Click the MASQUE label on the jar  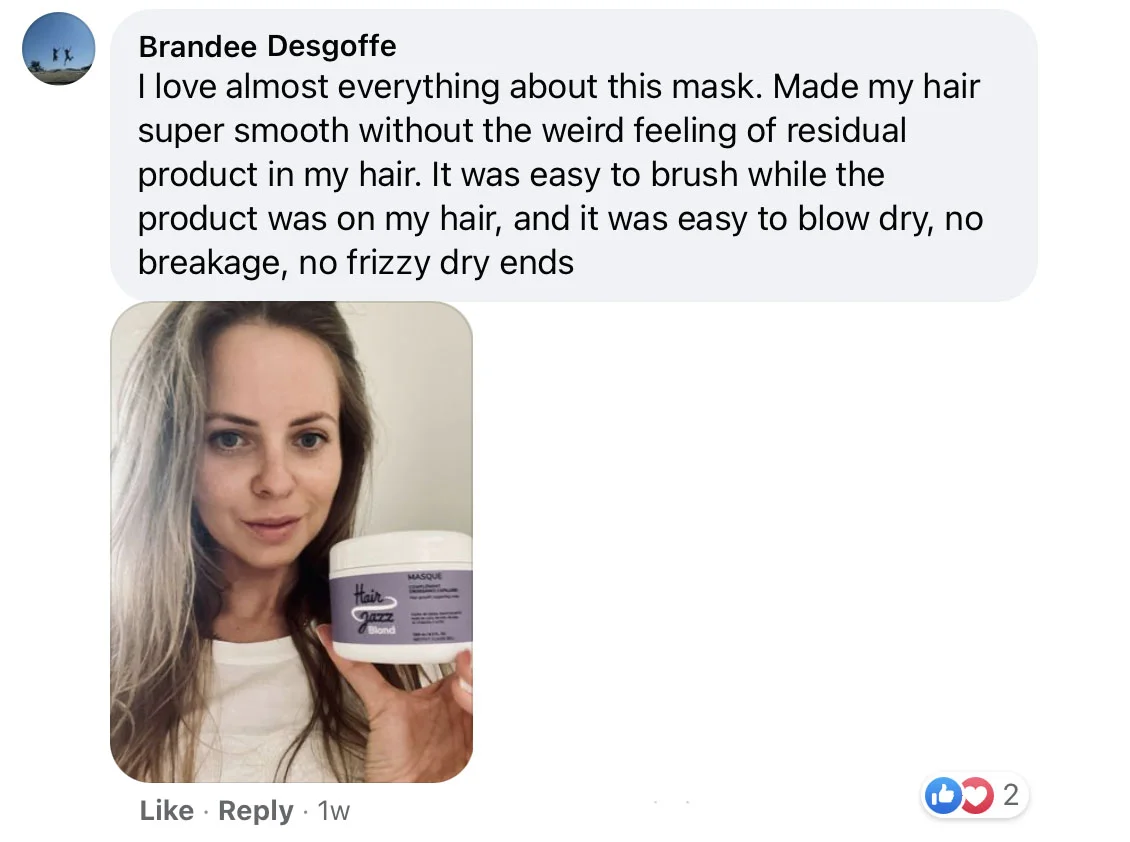click(425, 577)
